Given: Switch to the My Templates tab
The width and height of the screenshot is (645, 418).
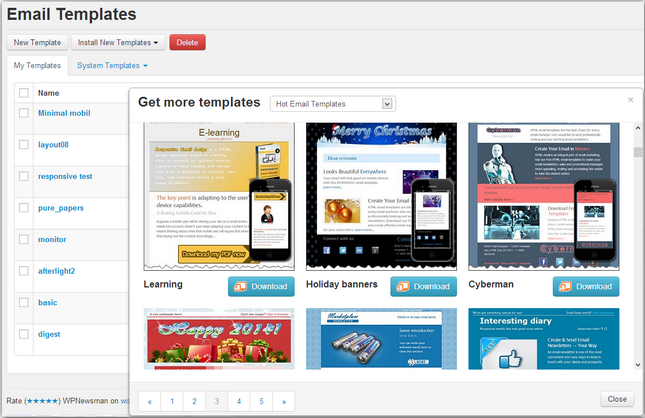Looking at the screenshot, I should coord(36,66).
